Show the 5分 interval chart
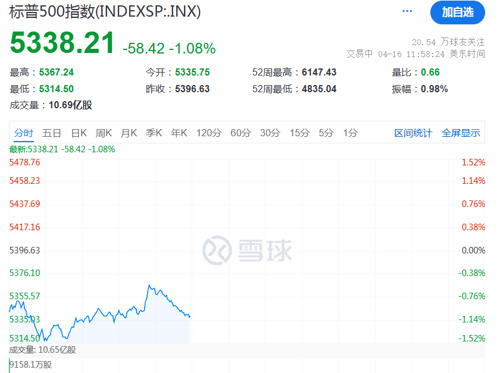Screen dimensions: 500x373 pos(326,133)
